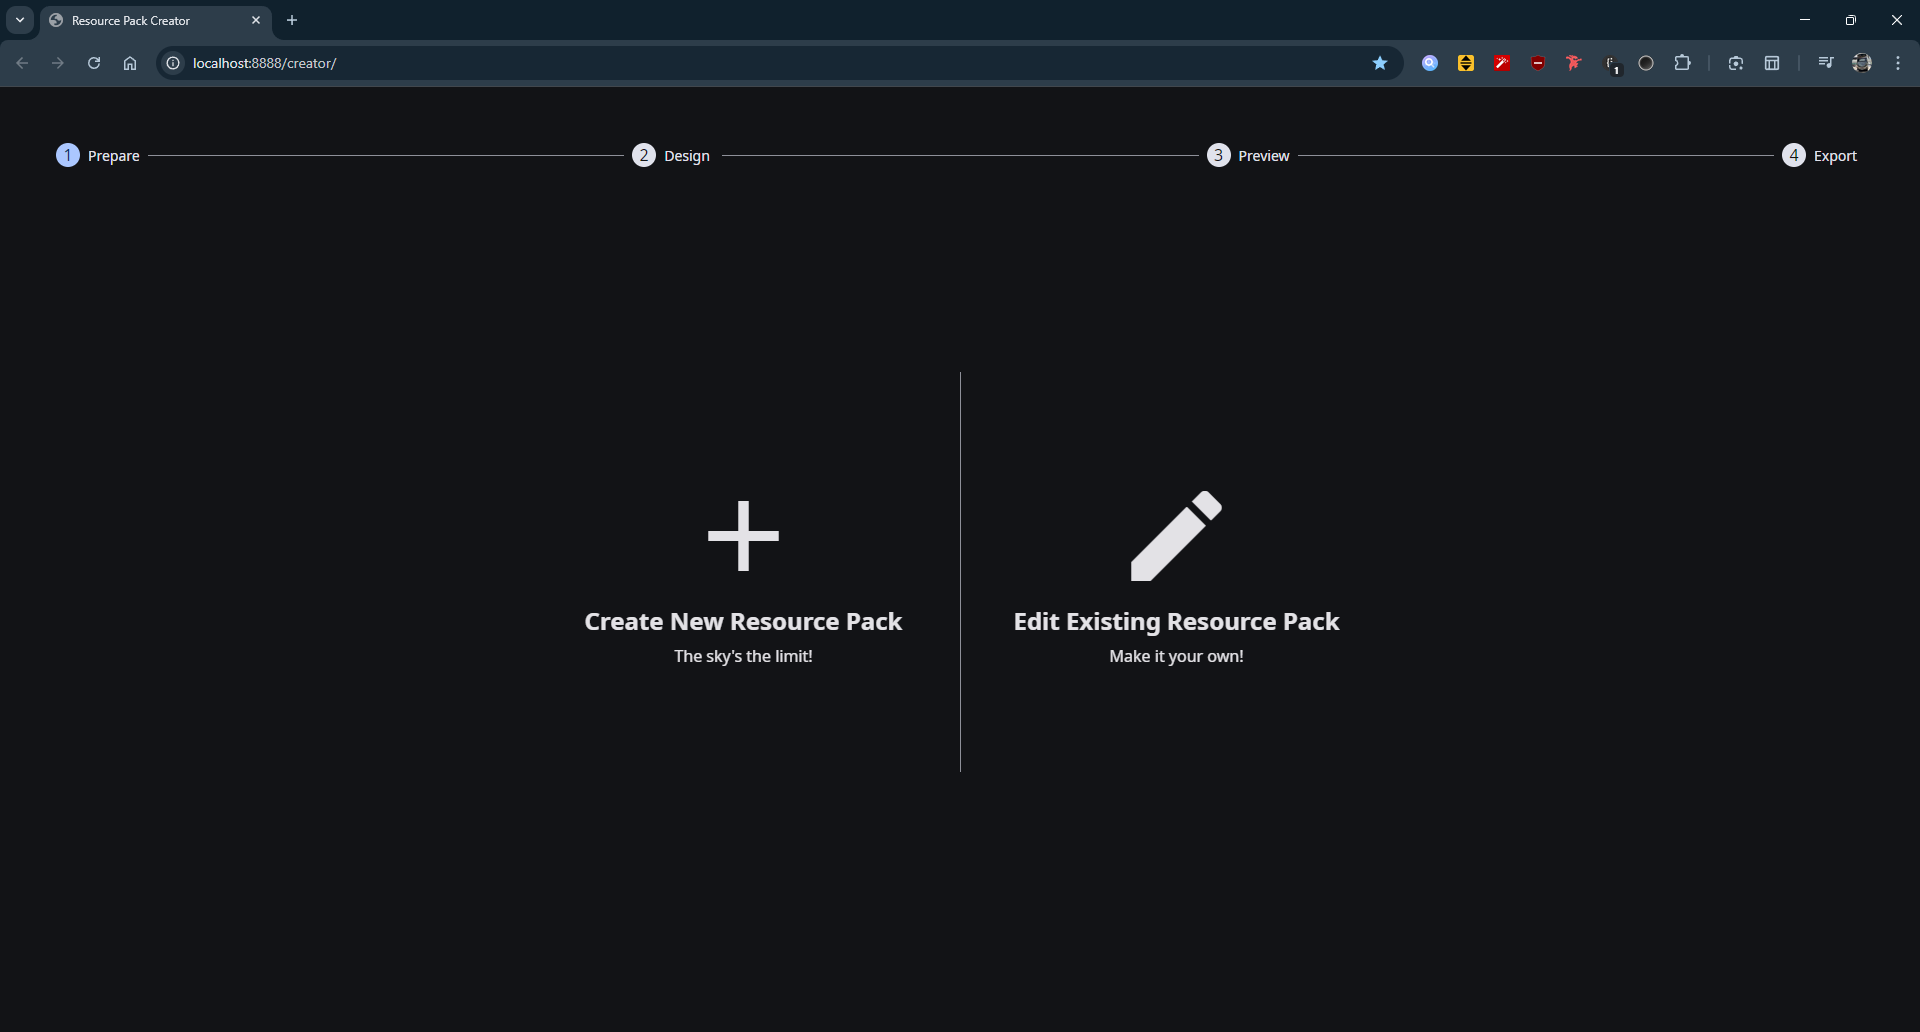1920x1032 pixels.
Task: Click the pencil edit icon
Action: (1176, 536)
